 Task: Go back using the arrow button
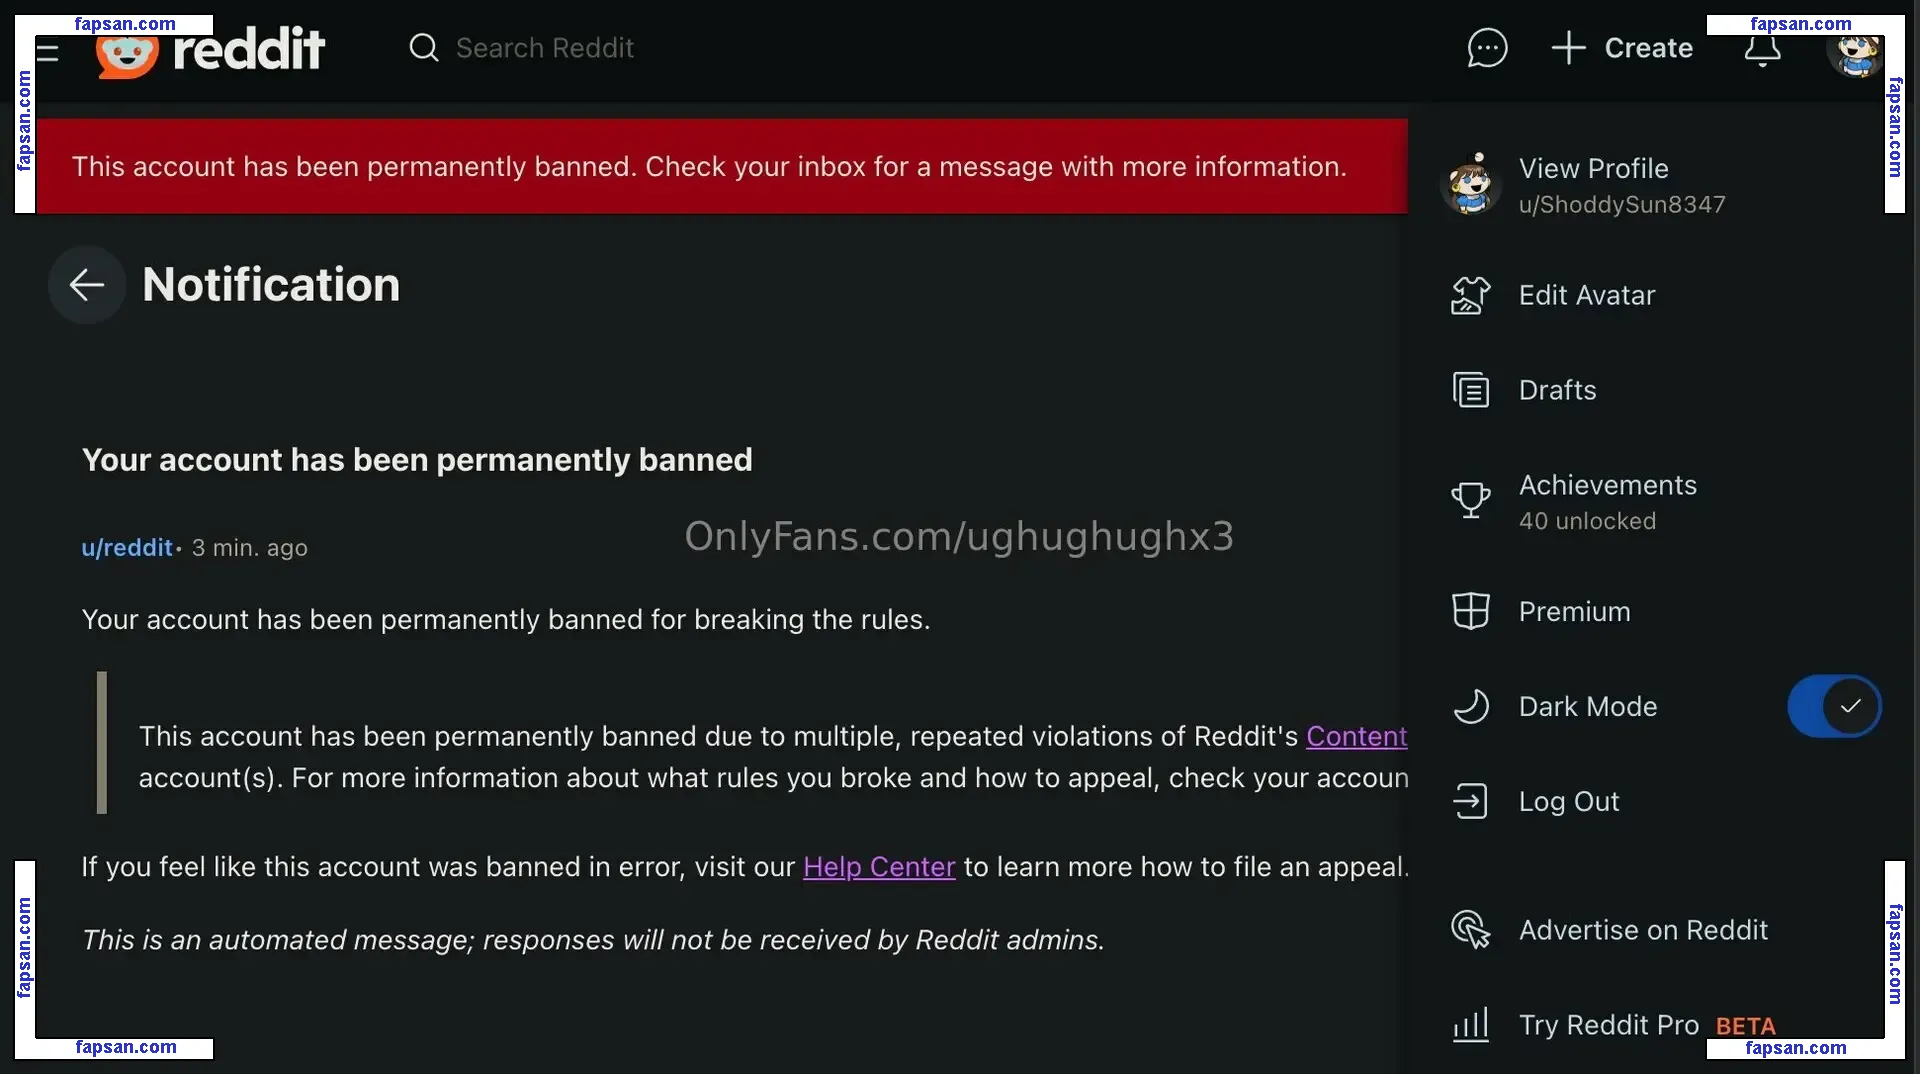click(x=87, y=285)
